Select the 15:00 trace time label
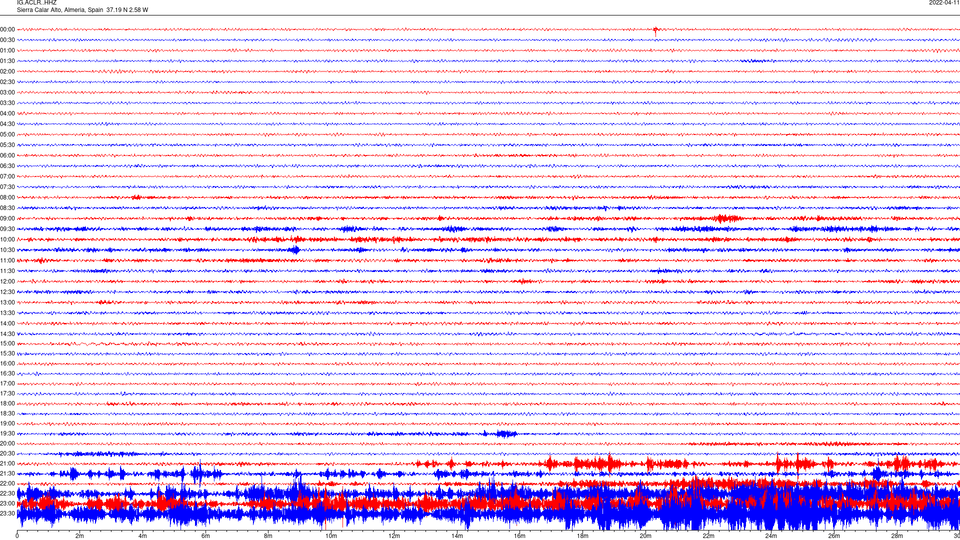This screenshot has height=540, width=960. pos(7,343)
